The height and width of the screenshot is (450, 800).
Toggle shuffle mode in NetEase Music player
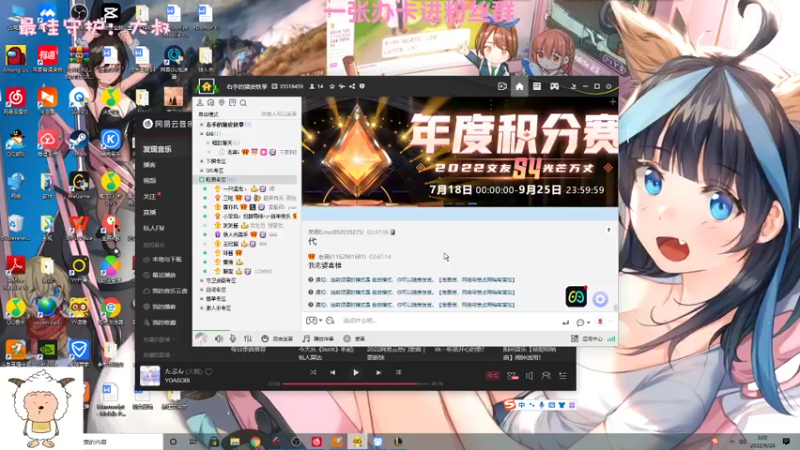click(313, 373)
